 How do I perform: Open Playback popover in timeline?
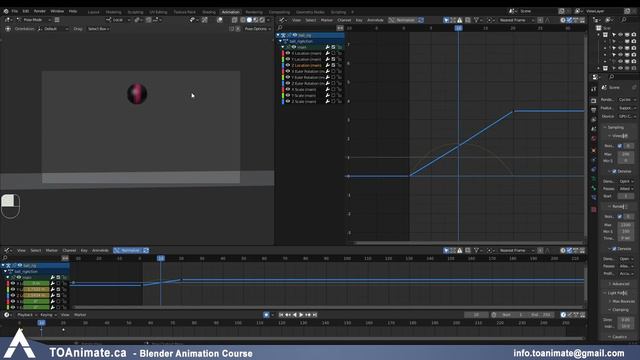coord(27,315)
